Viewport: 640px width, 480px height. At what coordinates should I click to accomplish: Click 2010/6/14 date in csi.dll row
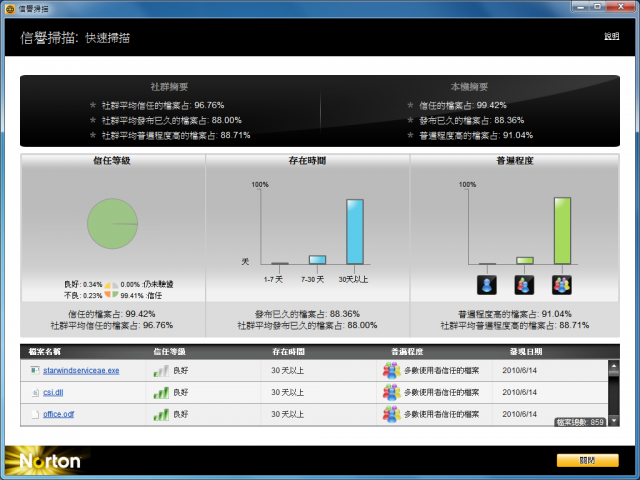point(519,392)
